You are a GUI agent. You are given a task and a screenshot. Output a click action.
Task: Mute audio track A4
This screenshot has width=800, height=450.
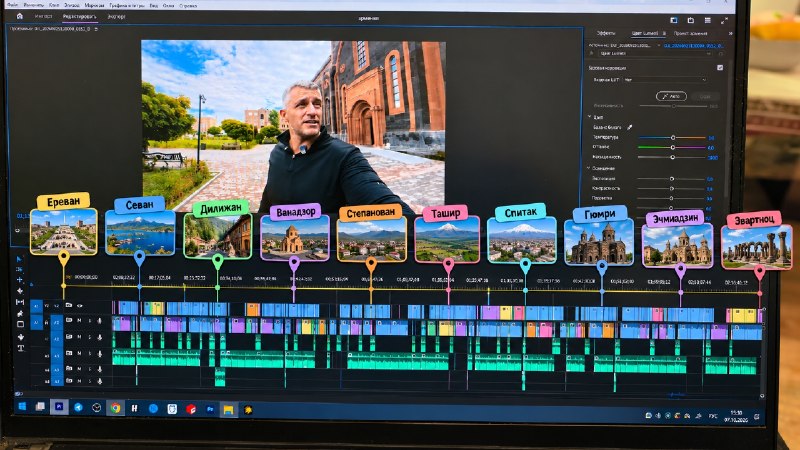pyautogui.click(x=80, y=368)
